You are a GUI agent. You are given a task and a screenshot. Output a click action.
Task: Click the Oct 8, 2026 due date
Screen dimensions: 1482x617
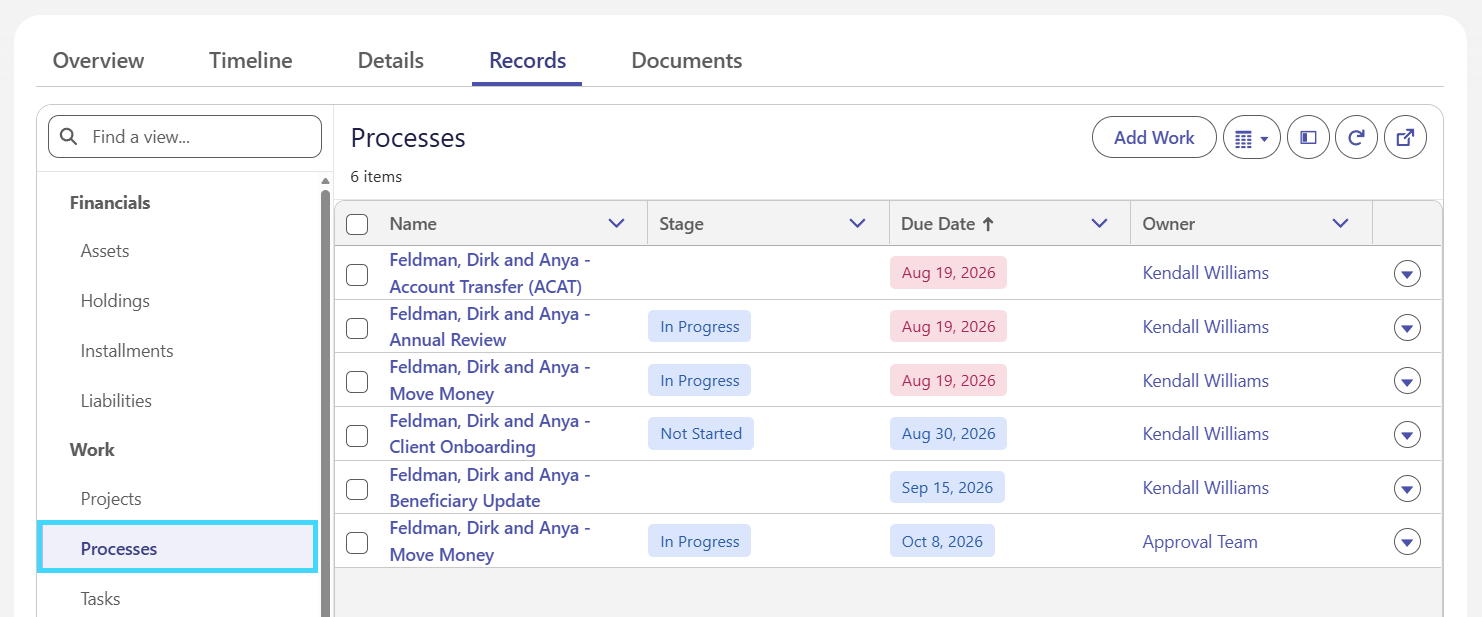click(x=942, y=542)
